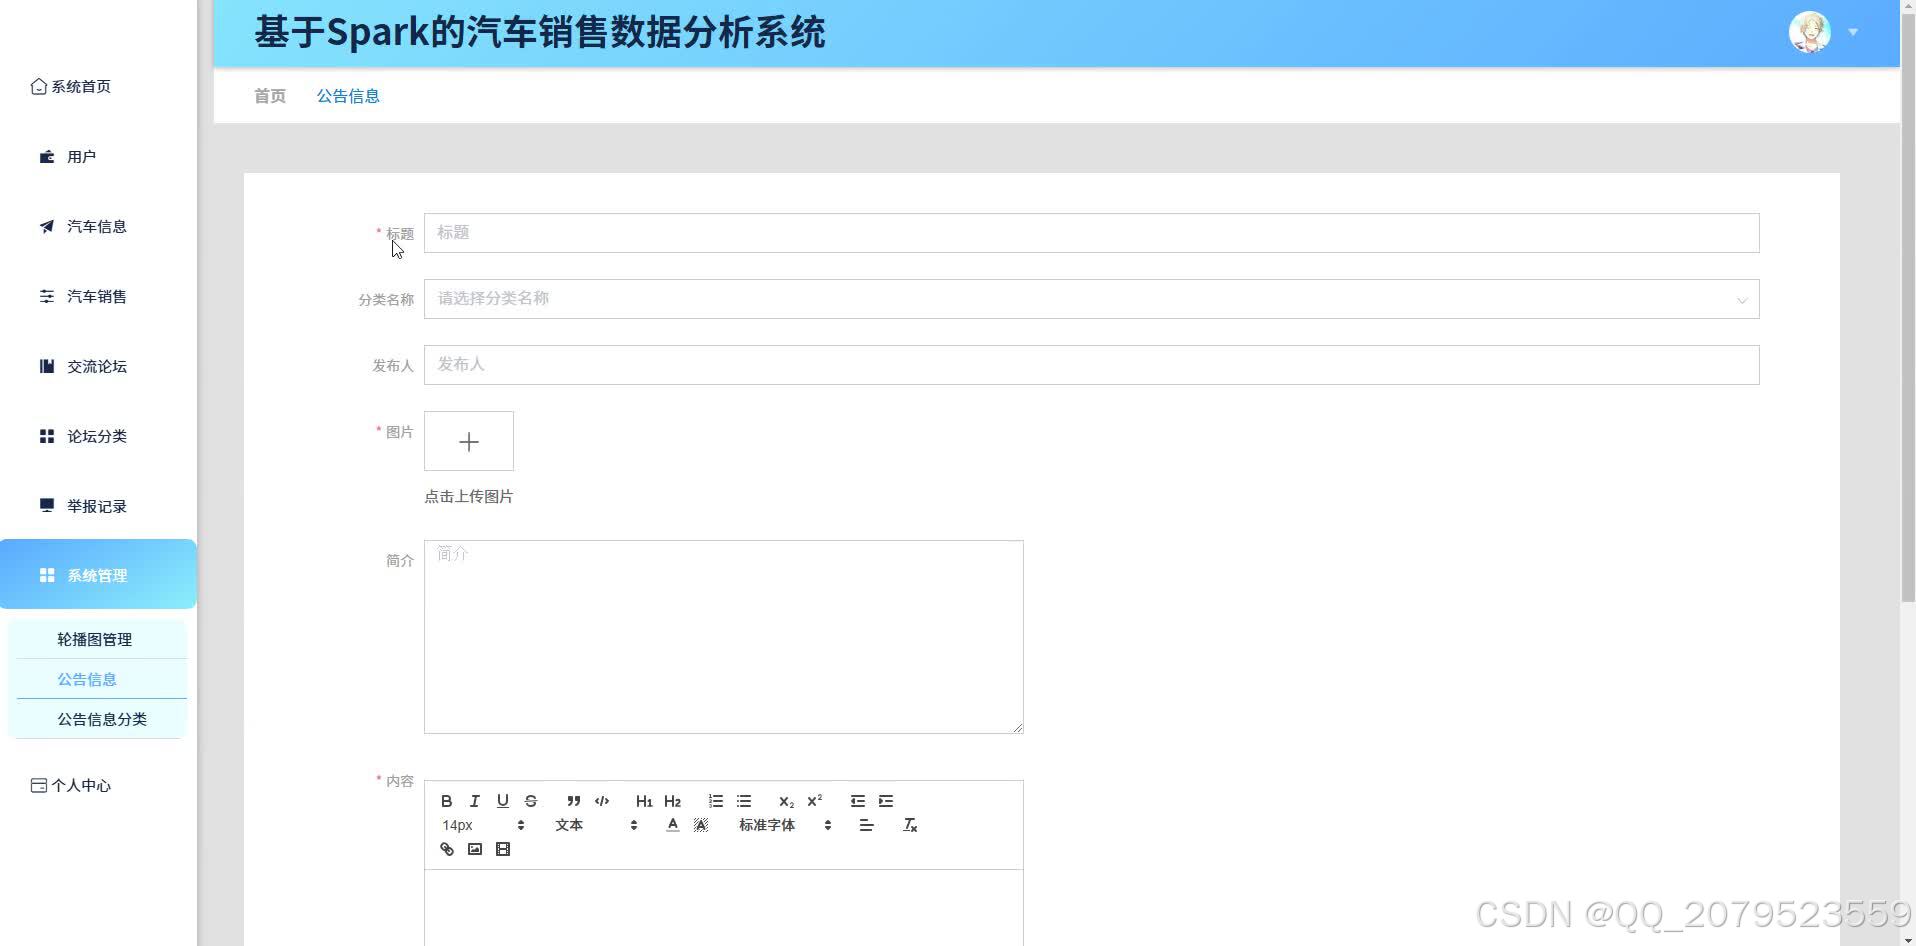Apply superscript formatting
This screenshot has height=946, width=1916.
(815, 801)
